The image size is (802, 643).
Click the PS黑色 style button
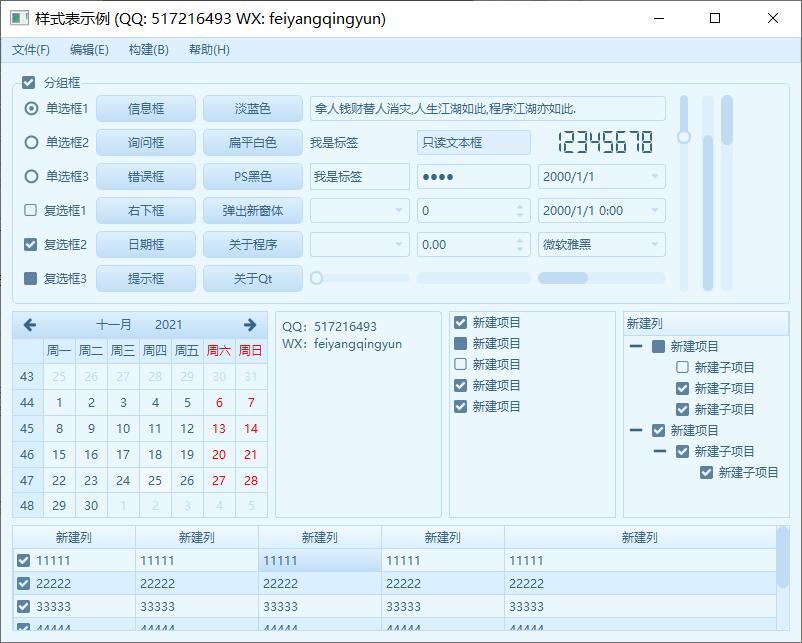[x=252, y=177]
